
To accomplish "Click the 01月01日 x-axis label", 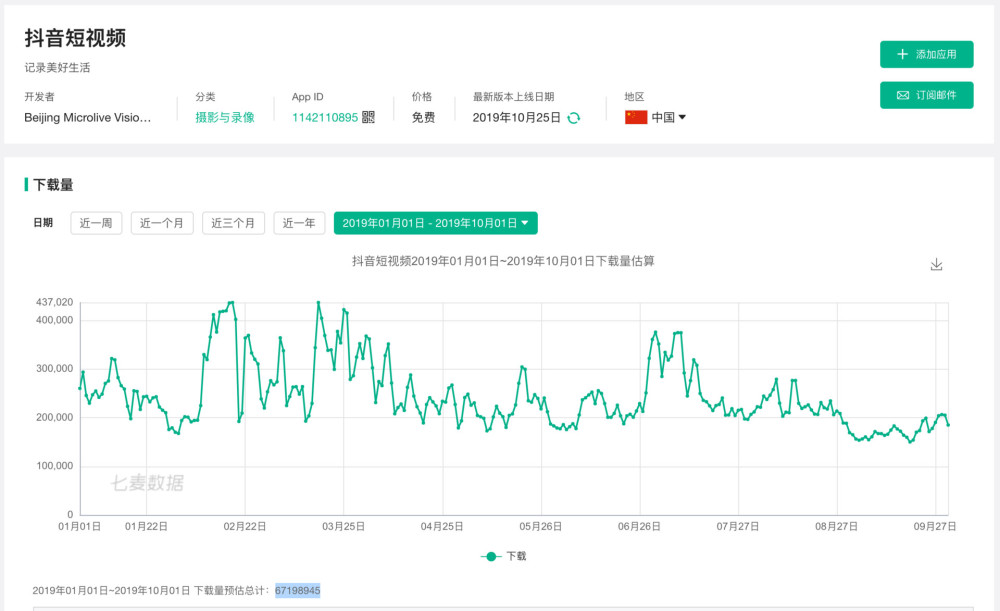I will point(80,527).
